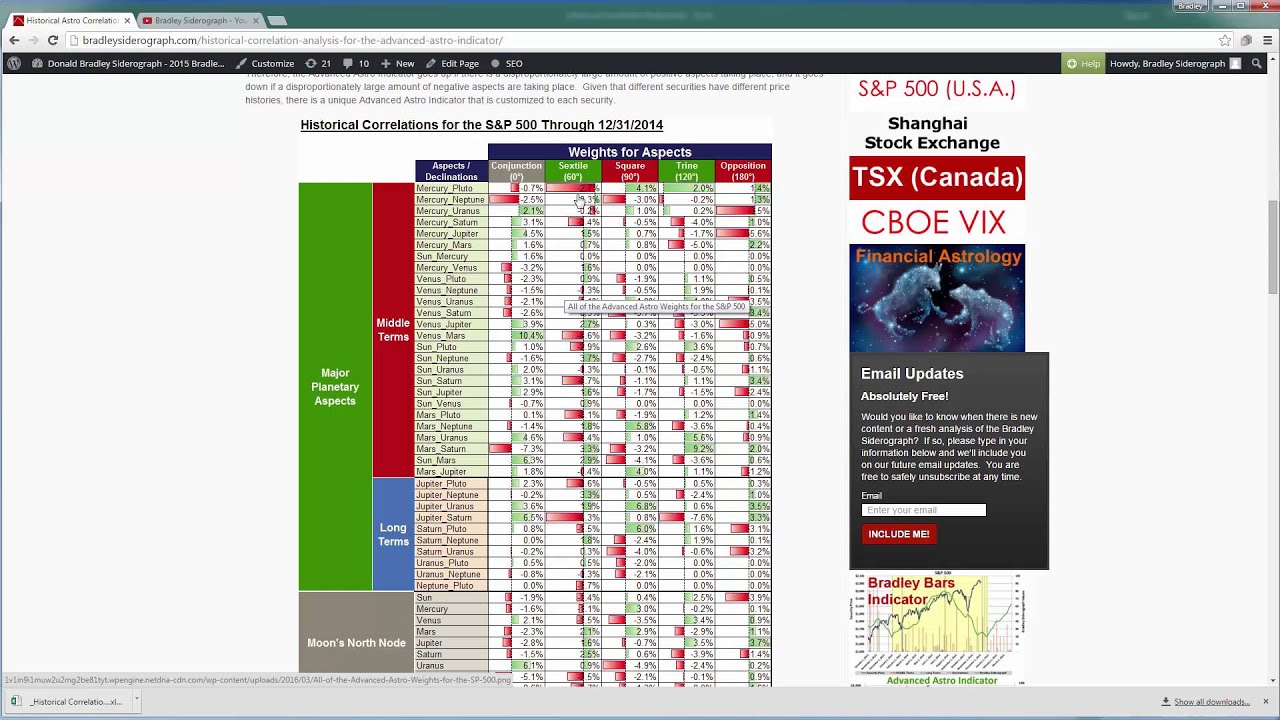Image resolution: width=1280 pixels, height=720 pixels.
Task: Click the Sextile (60°) column header
Action: point(573,171)
